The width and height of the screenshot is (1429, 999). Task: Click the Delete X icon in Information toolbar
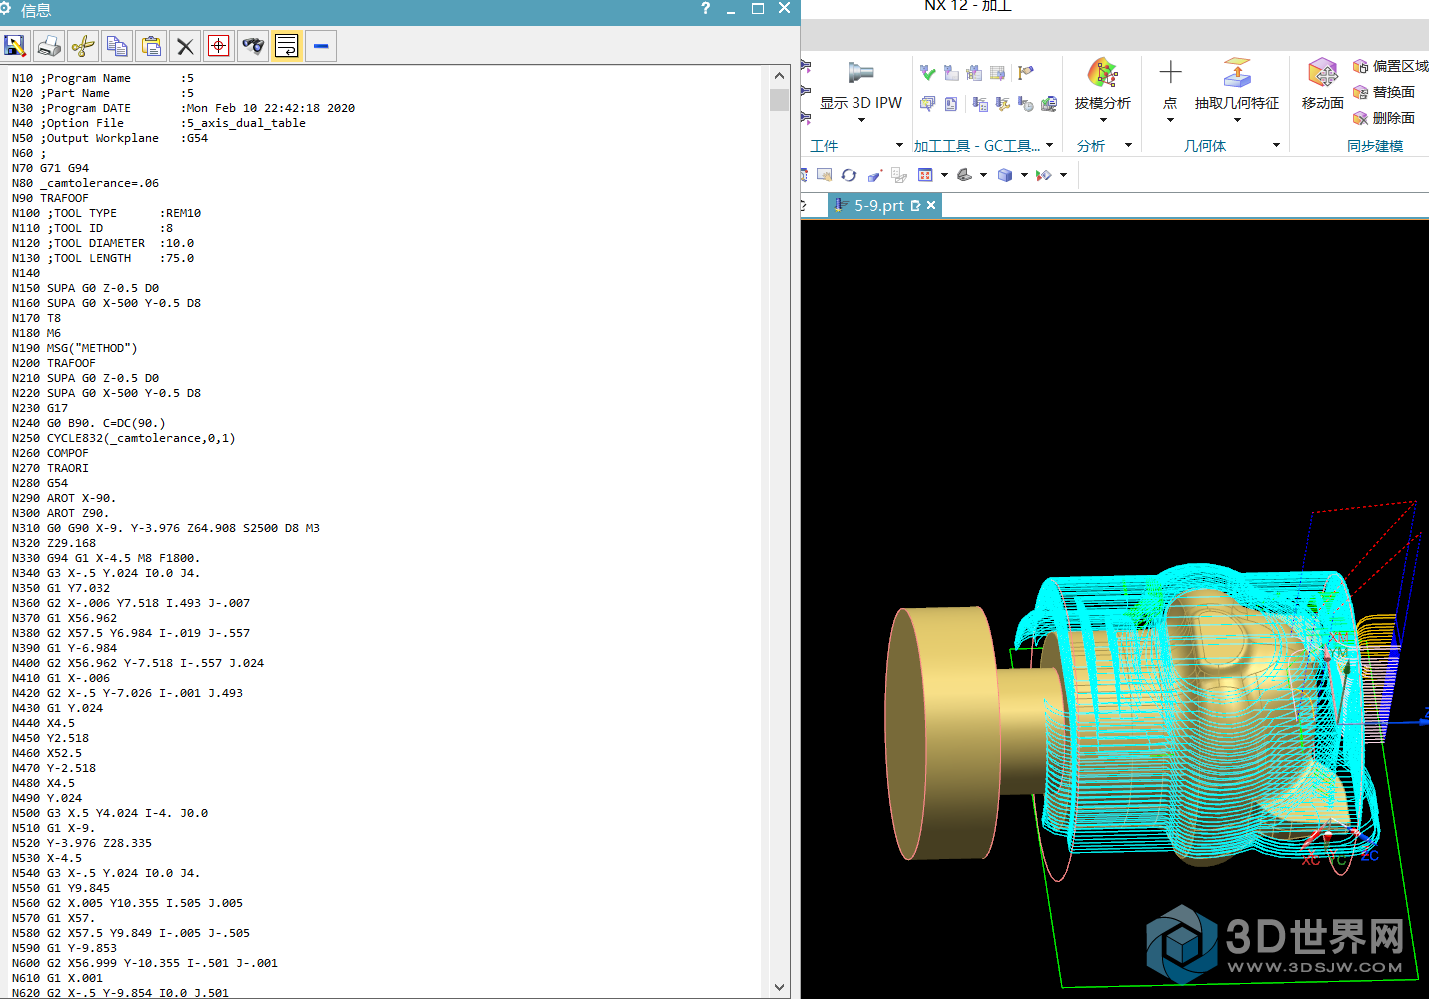(185, 46)
